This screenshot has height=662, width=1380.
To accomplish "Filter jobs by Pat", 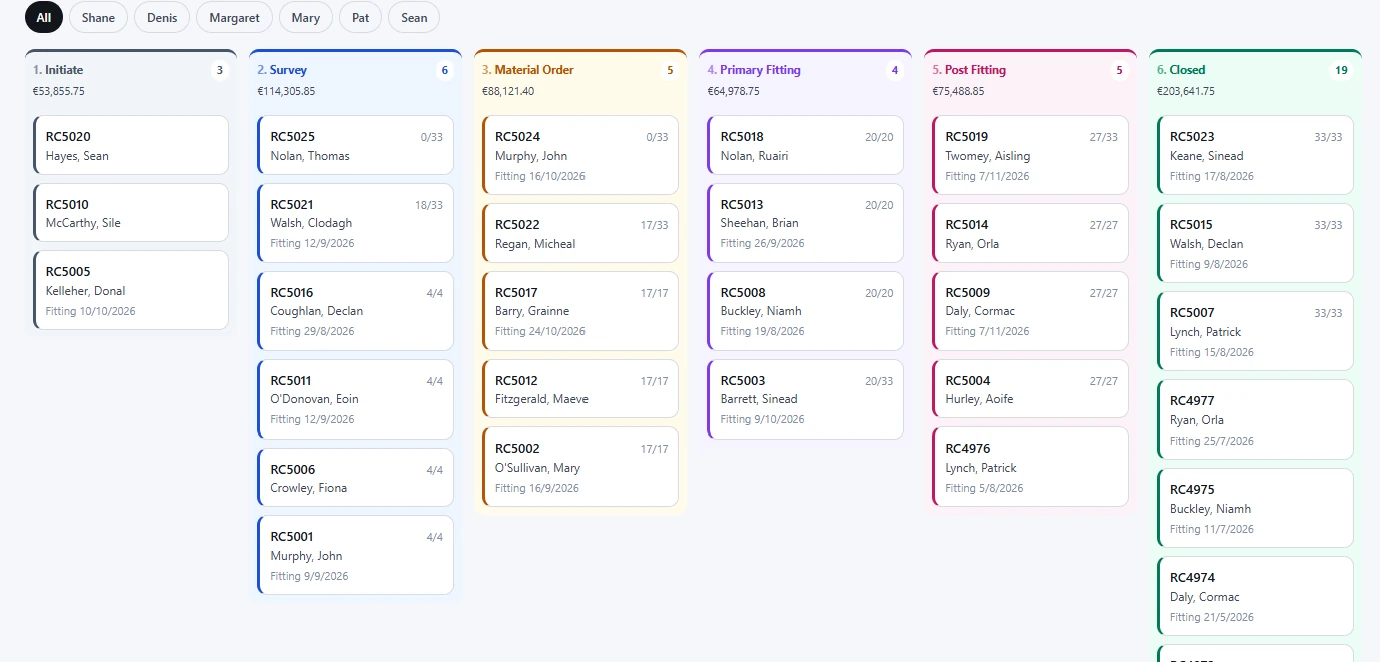I will click(x=360, y=17).
